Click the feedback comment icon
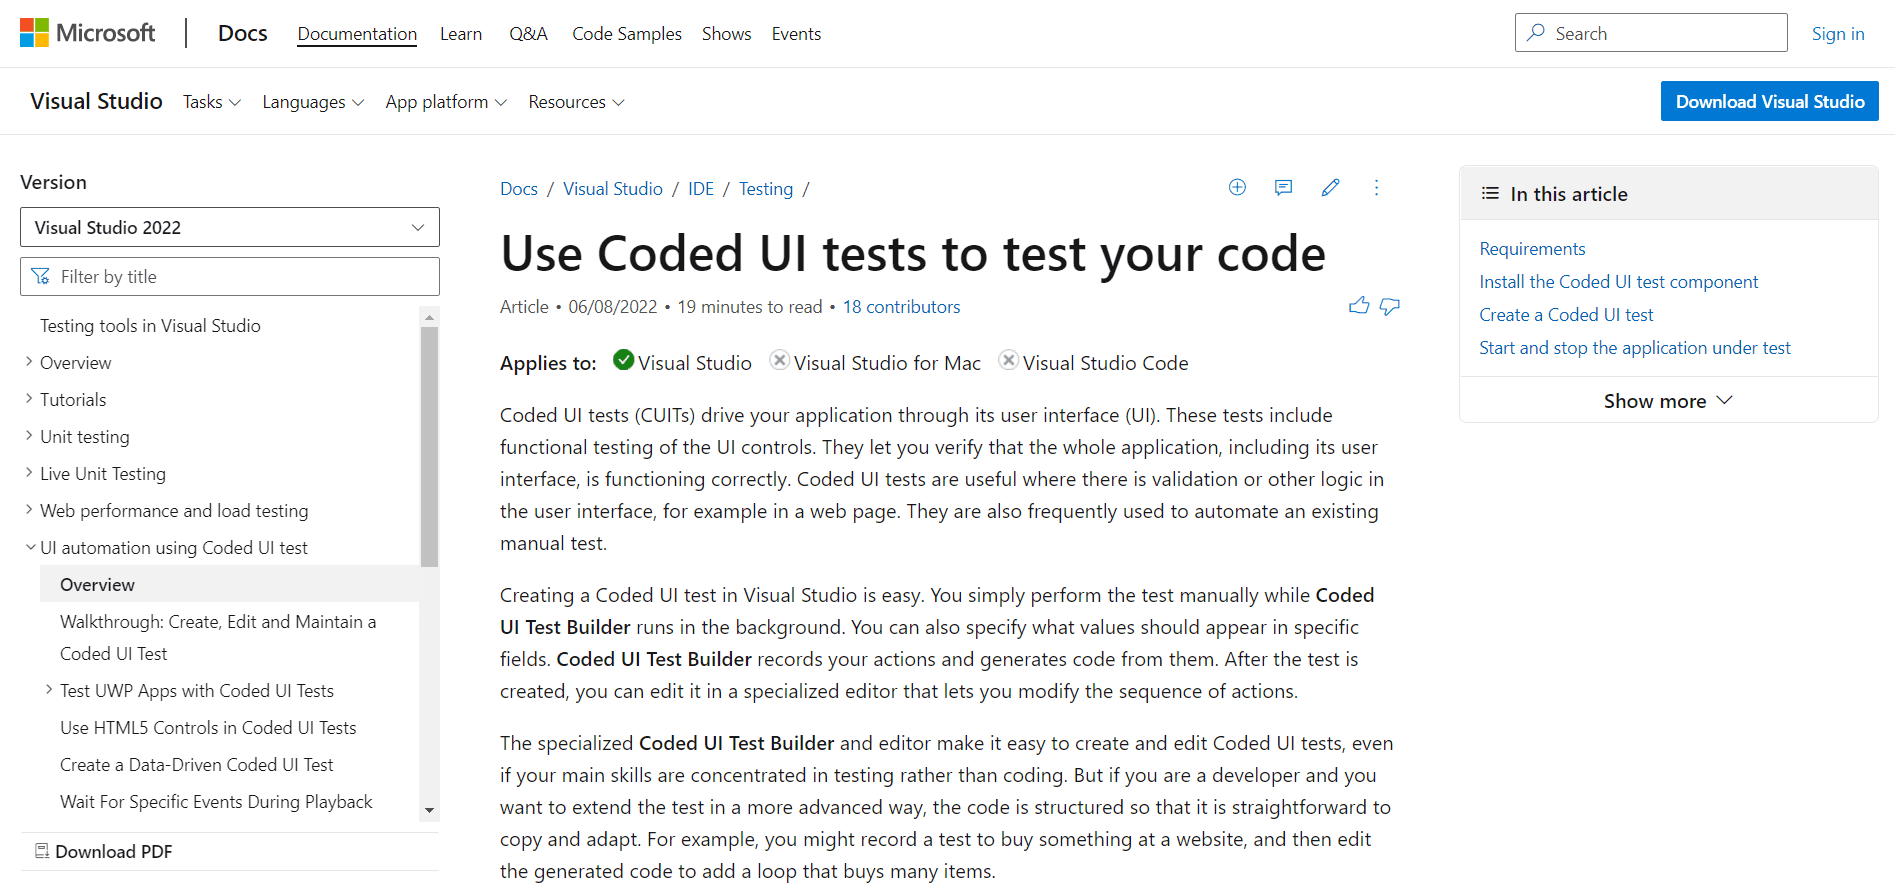 [1283, 187]
